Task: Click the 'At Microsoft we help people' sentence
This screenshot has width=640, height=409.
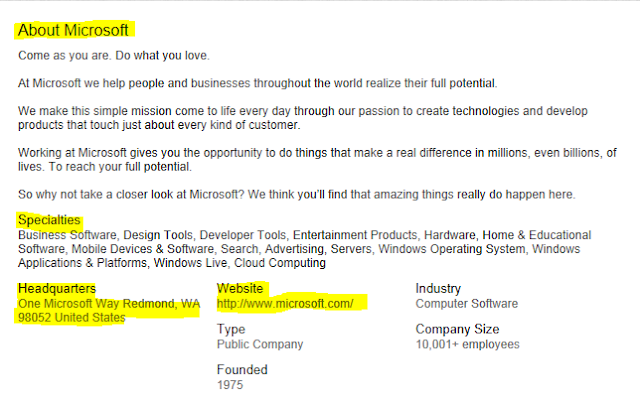Action: pyautogui.click(x=258, y=83)
